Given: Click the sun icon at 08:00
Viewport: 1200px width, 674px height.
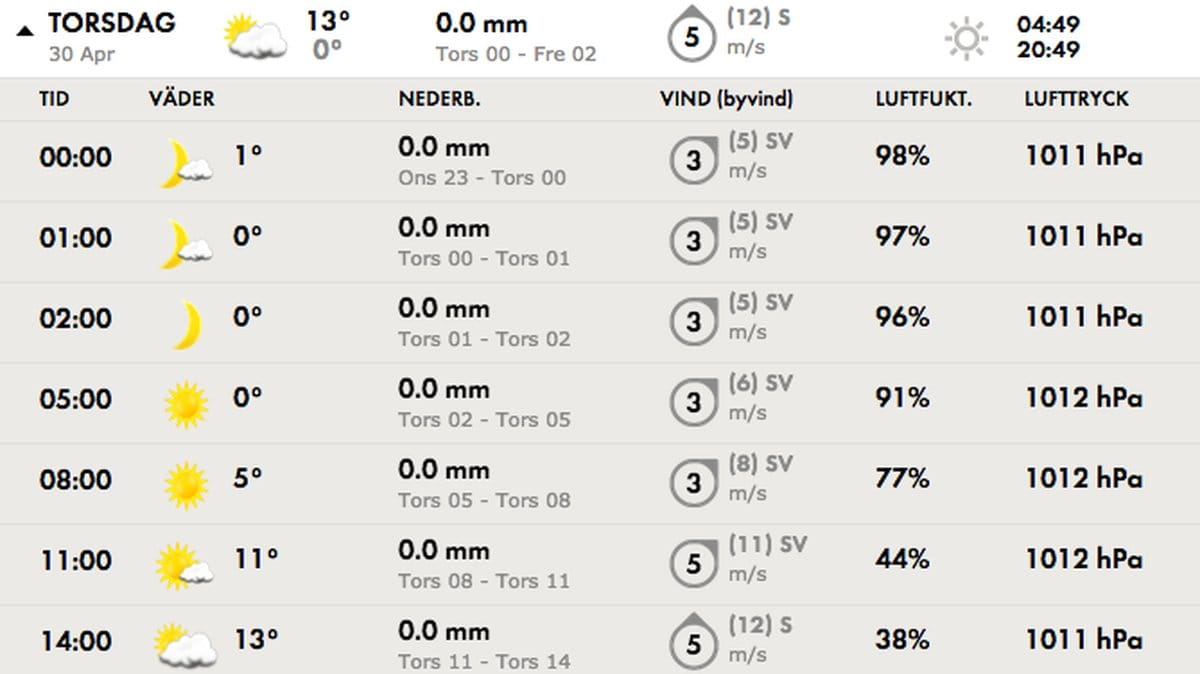Looking at the screenshot, I should tap(186, 485).
